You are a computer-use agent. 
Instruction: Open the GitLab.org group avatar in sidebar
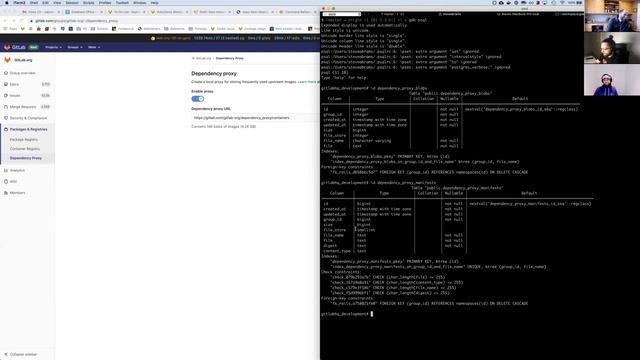click(x=7, y=60)
